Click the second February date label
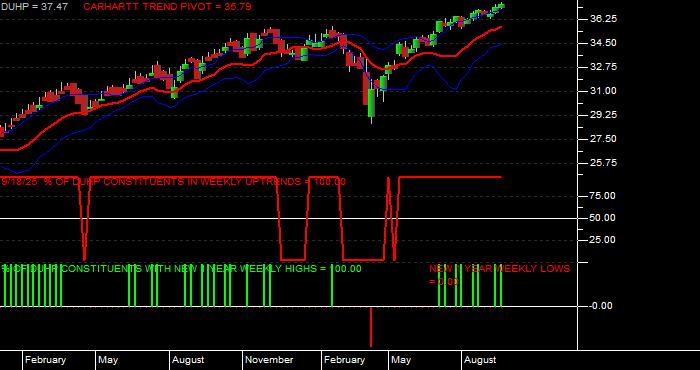Screen dimensions: 700x370 pyautogui.click(x=345, y=360)
